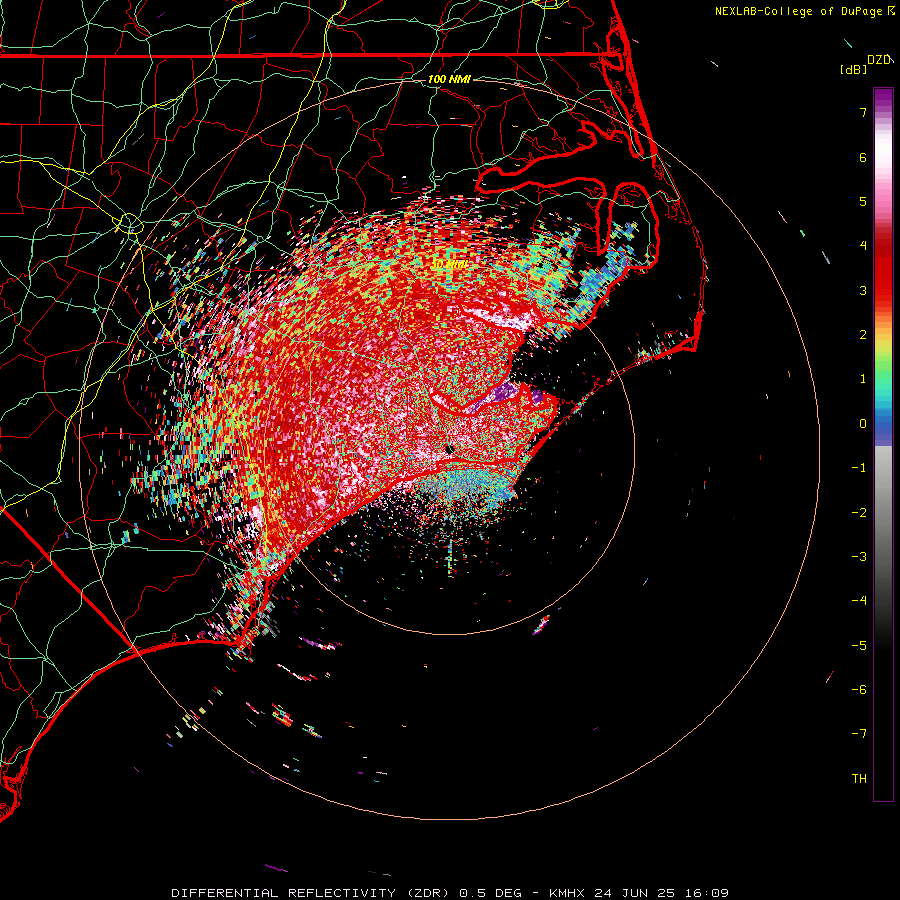Click the (ZDR) text in caption
Screen dimensions: 900x900
(427, 893)
